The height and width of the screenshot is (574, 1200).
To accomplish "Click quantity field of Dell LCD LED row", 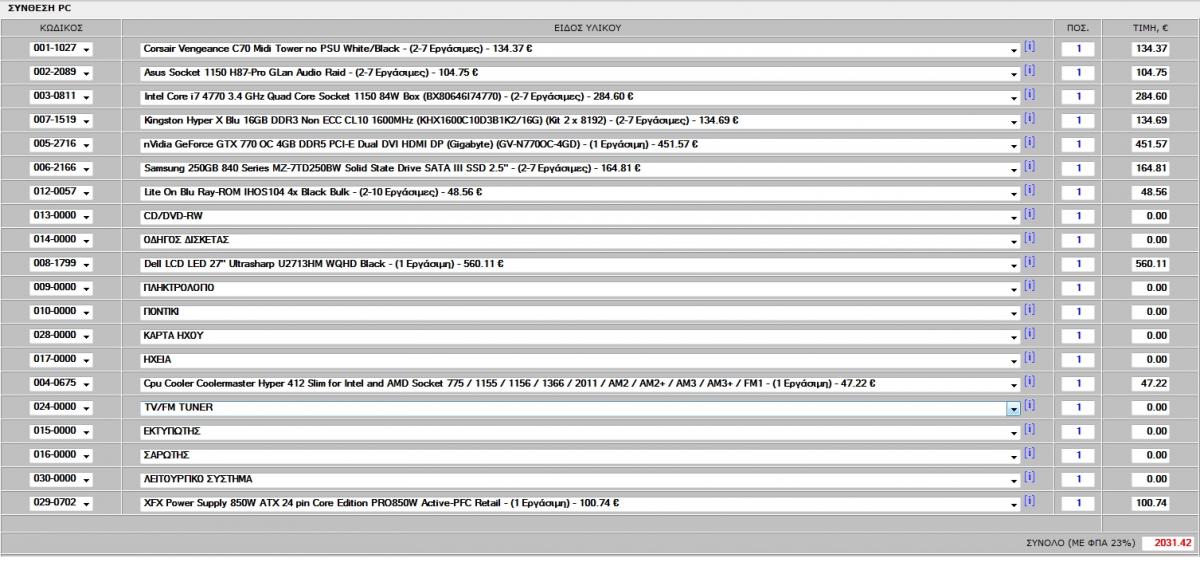I will tap(1078, 264).
